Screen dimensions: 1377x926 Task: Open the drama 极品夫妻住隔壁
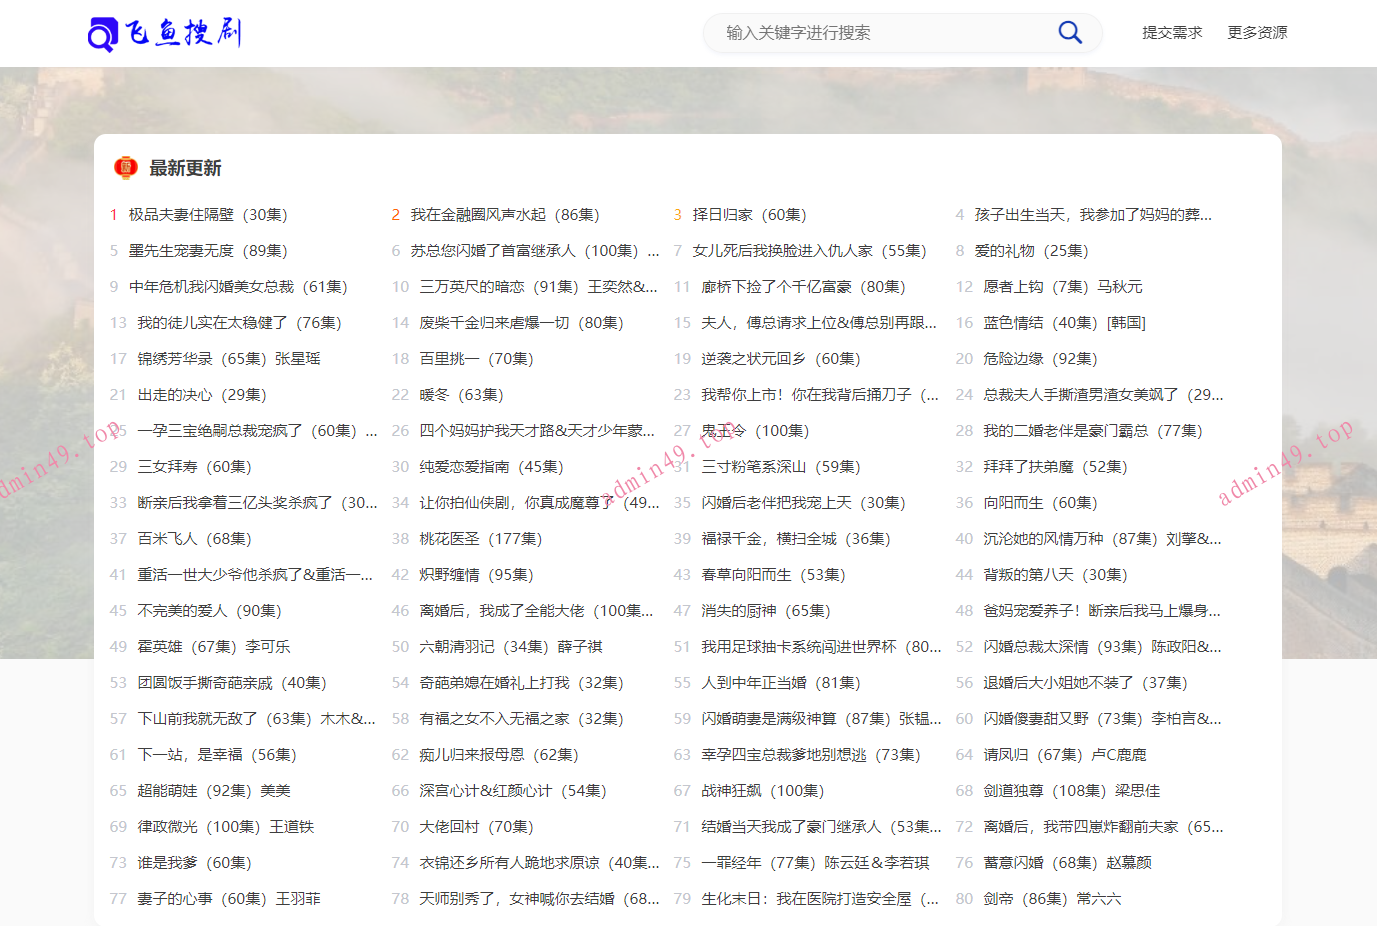click(178, 214)
